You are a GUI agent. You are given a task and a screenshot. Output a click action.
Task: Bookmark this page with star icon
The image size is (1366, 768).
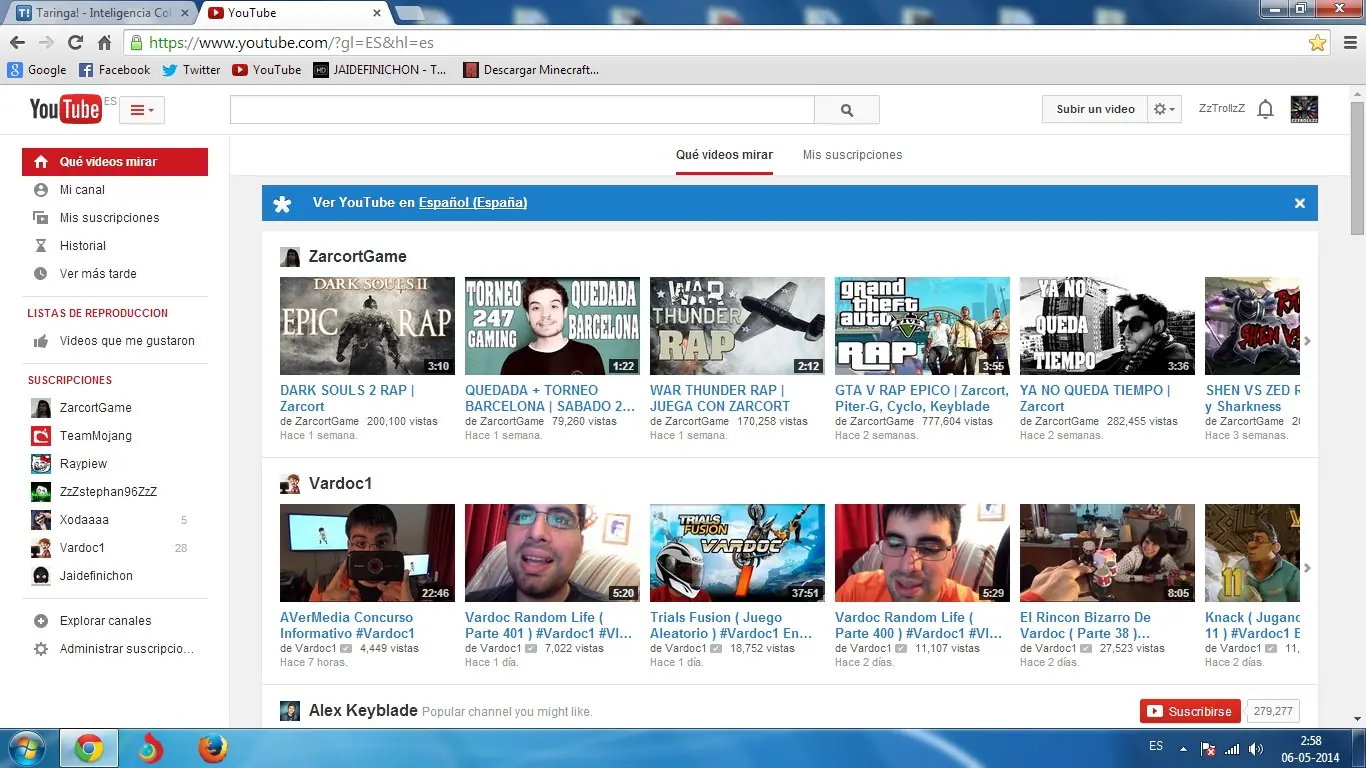point(1317,43)
